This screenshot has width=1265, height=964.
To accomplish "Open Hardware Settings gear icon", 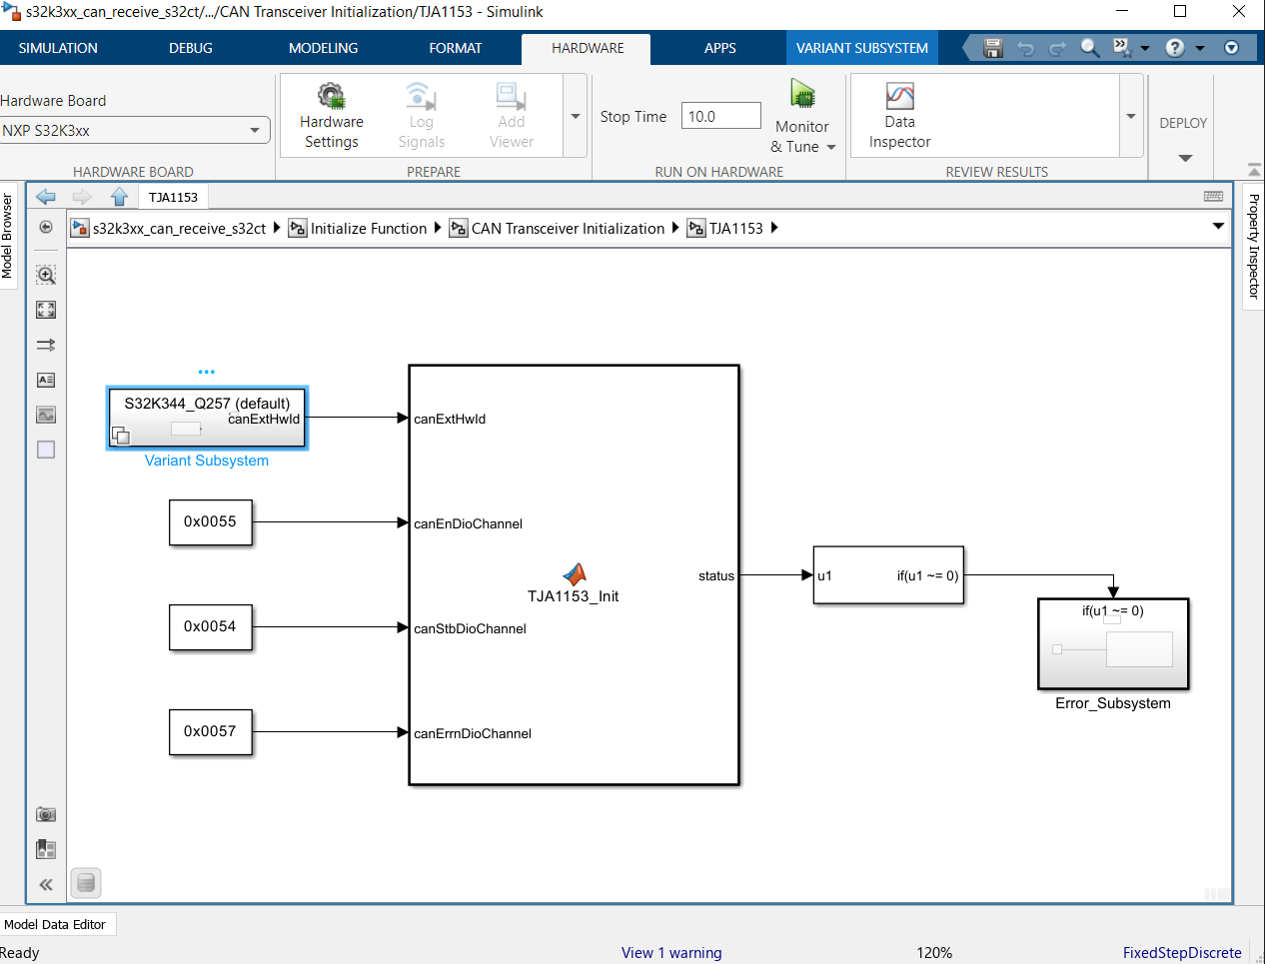I will click(331, 96).
